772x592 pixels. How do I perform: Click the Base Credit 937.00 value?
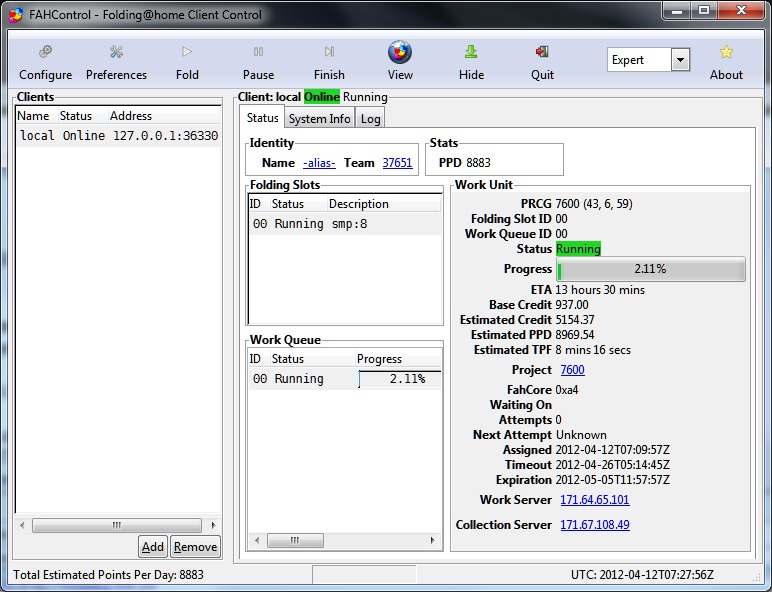(x=572, y=305)
